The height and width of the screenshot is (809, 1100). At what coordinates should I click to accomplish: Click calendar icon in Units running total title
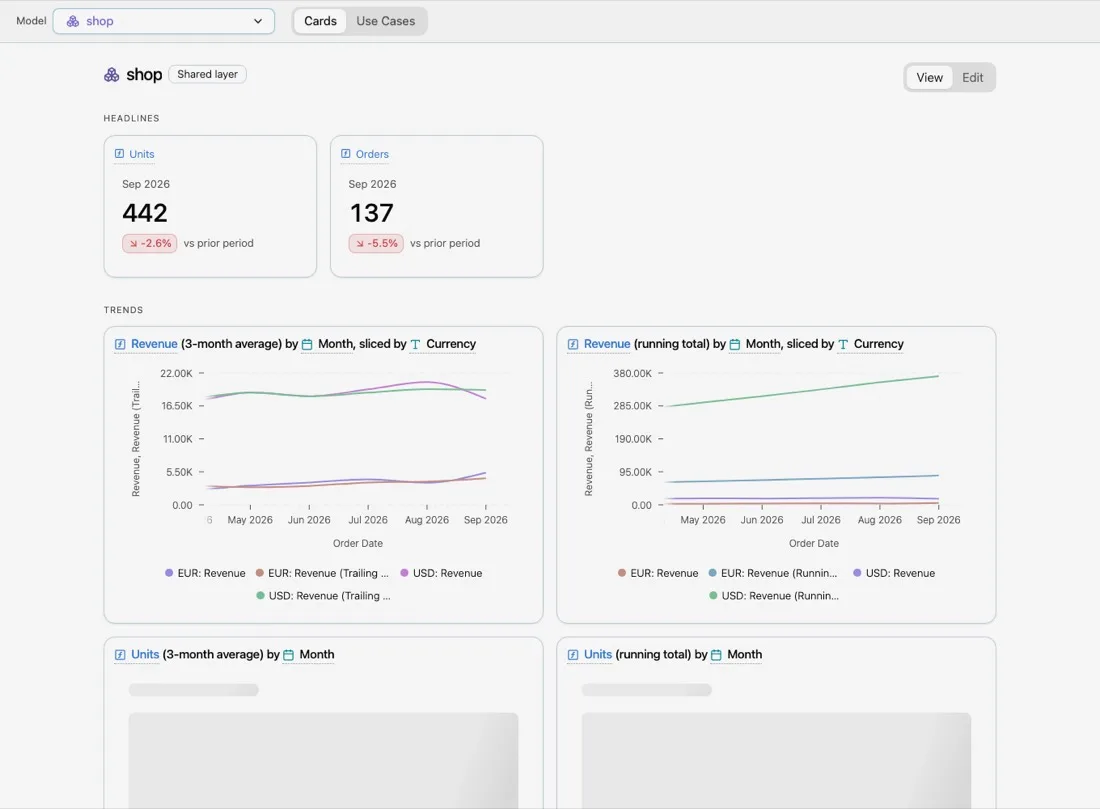[x=716, y=655]
